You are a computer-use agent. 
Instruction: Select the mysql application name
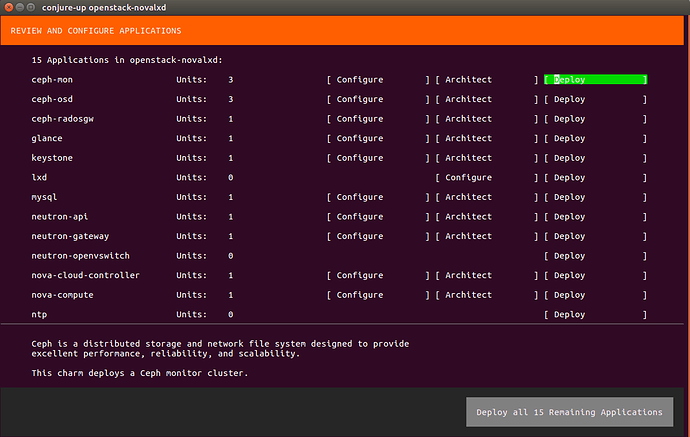tap(44, 197)
